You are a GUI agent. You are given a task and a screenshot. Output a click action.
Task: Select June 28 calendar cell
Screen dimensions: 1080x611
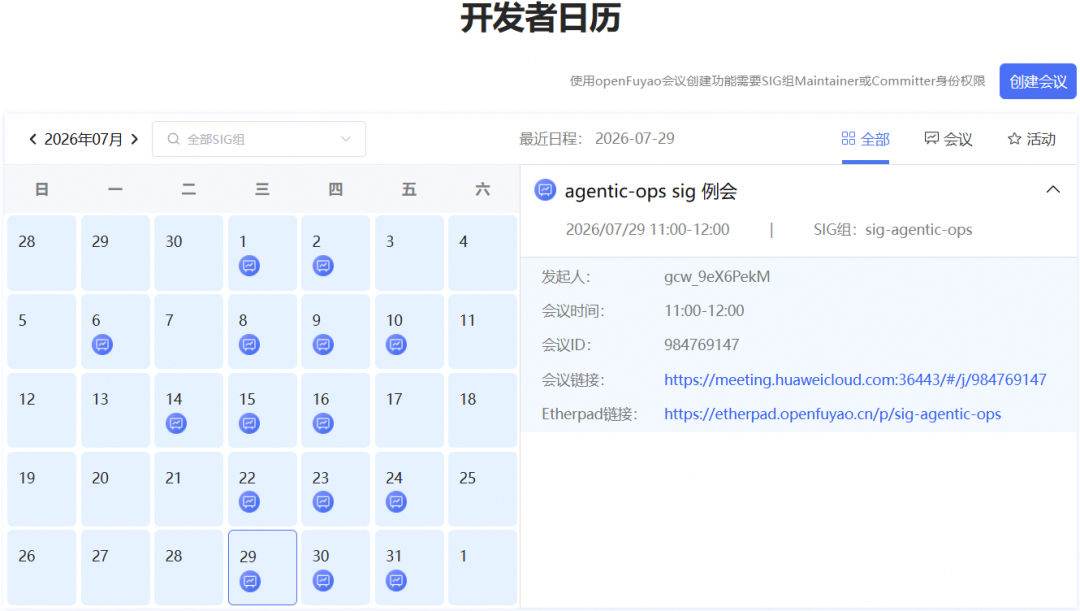[x=42, y=253]
